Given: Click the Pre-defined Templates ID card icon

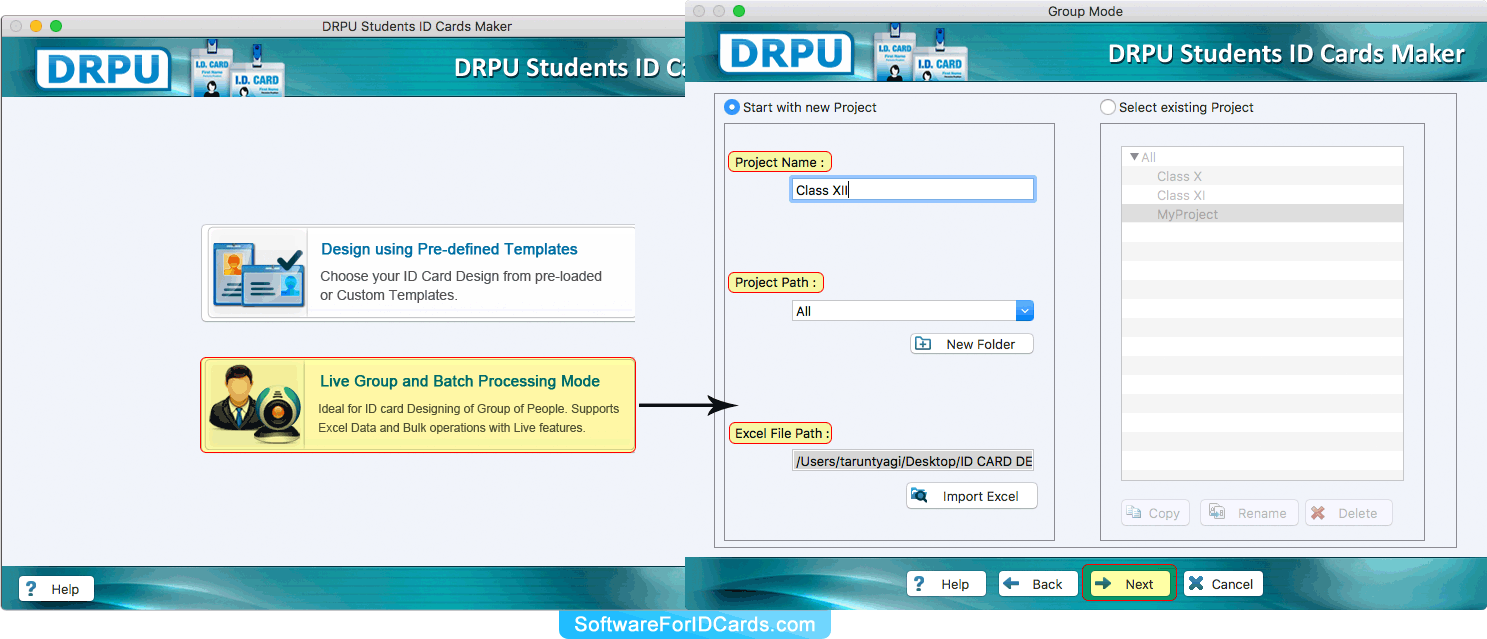Looking at the screenshot, I should click(x=257, y=273).
